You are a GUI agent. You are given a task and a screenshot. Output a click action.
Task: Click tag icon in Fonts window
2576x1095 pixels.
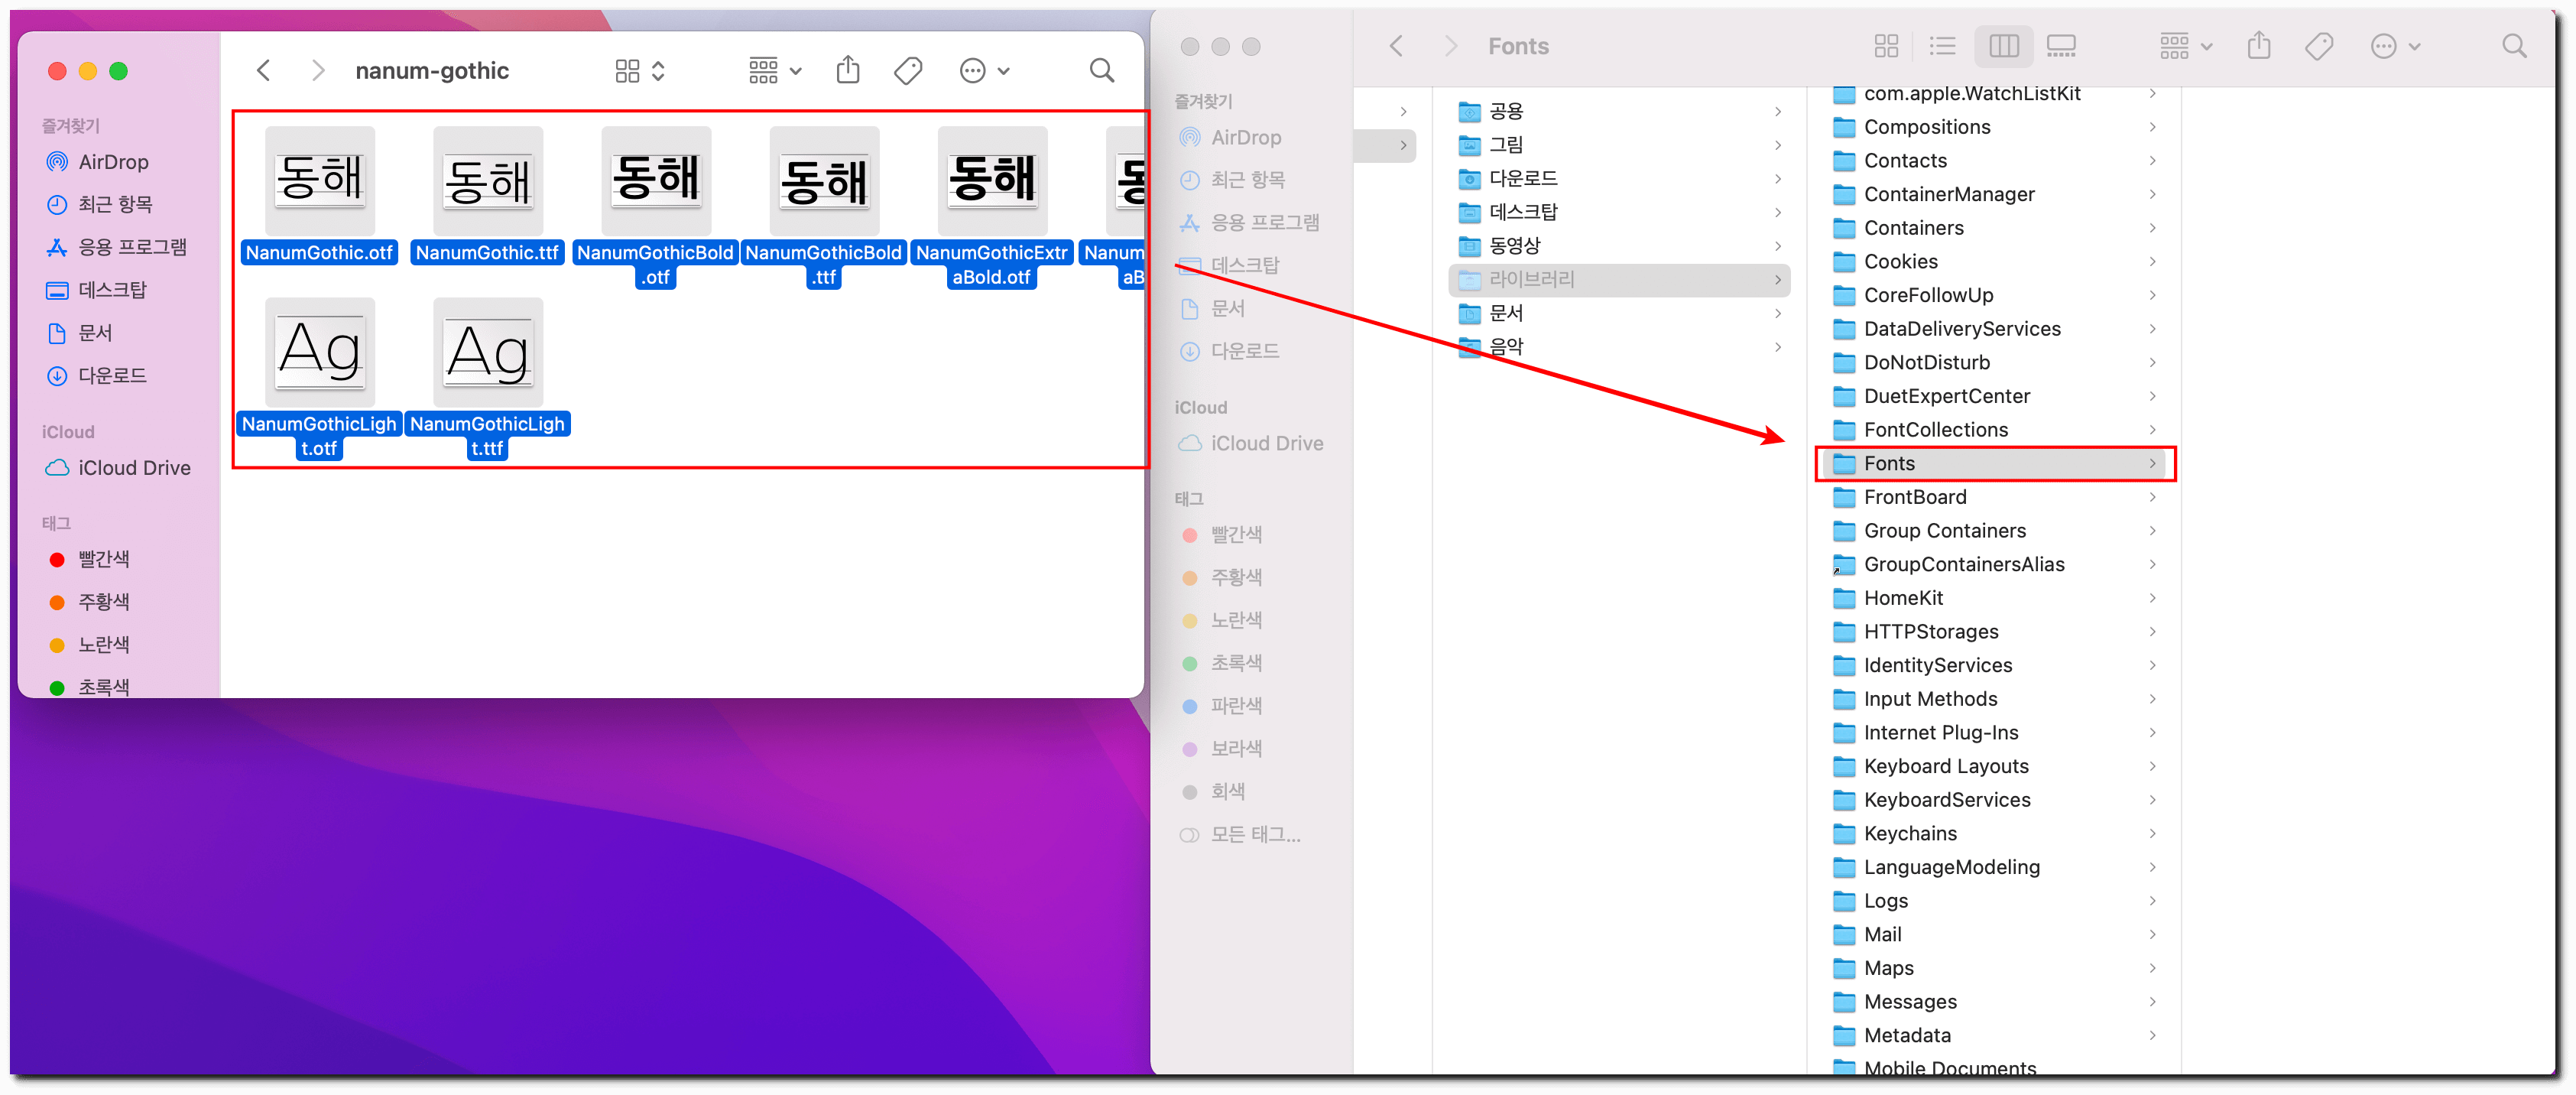(2319, 46)
